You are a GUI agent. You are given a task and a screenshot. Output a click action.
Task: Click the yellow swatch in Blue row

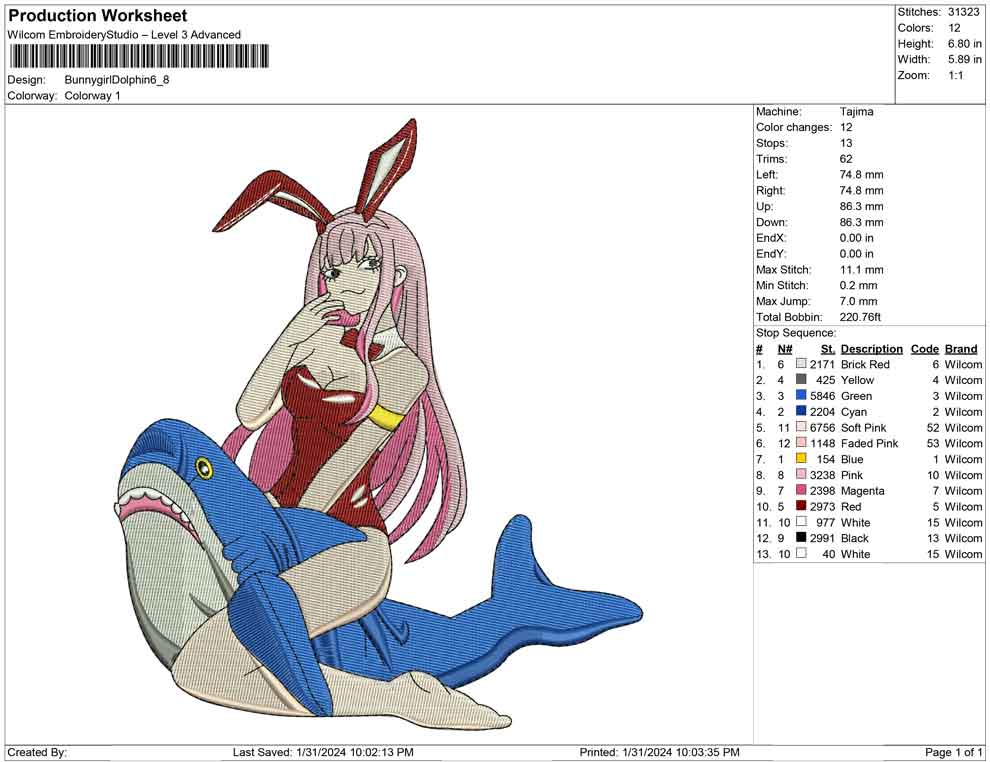click(x=801, y=458)
